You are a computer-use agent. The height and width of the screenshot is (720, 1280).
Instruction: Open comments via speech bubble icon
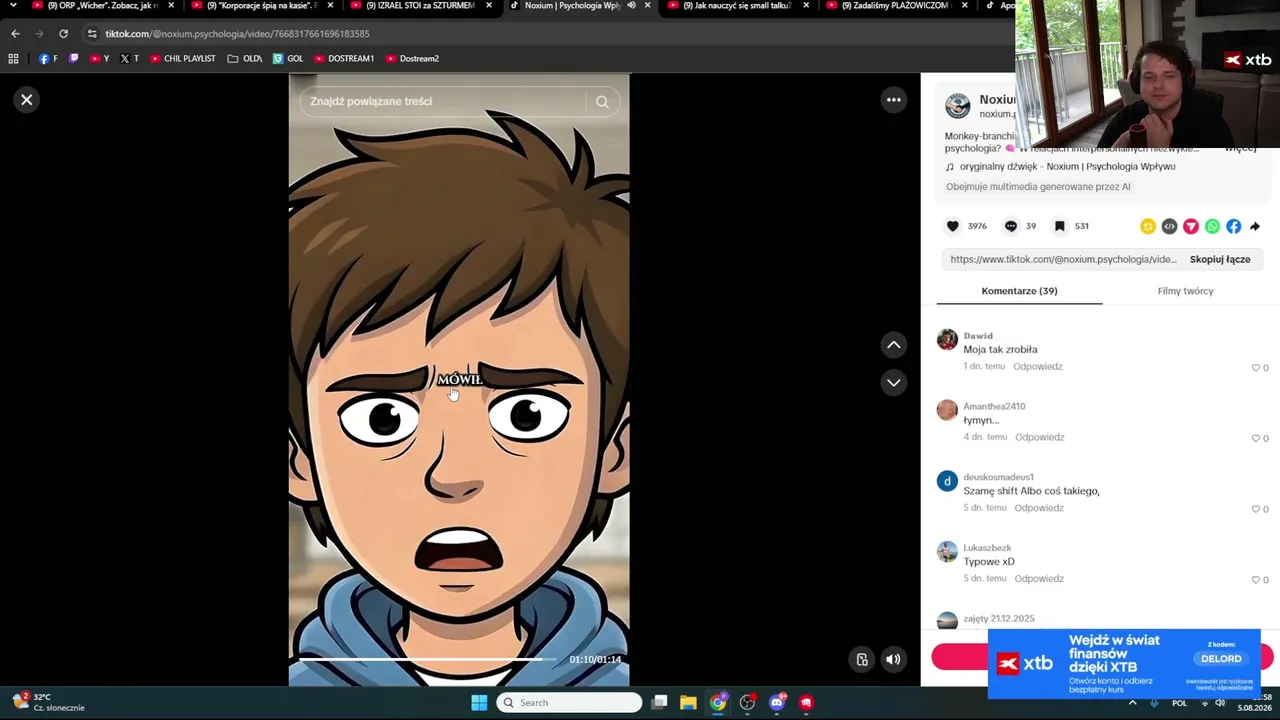tap(1011, 226)
